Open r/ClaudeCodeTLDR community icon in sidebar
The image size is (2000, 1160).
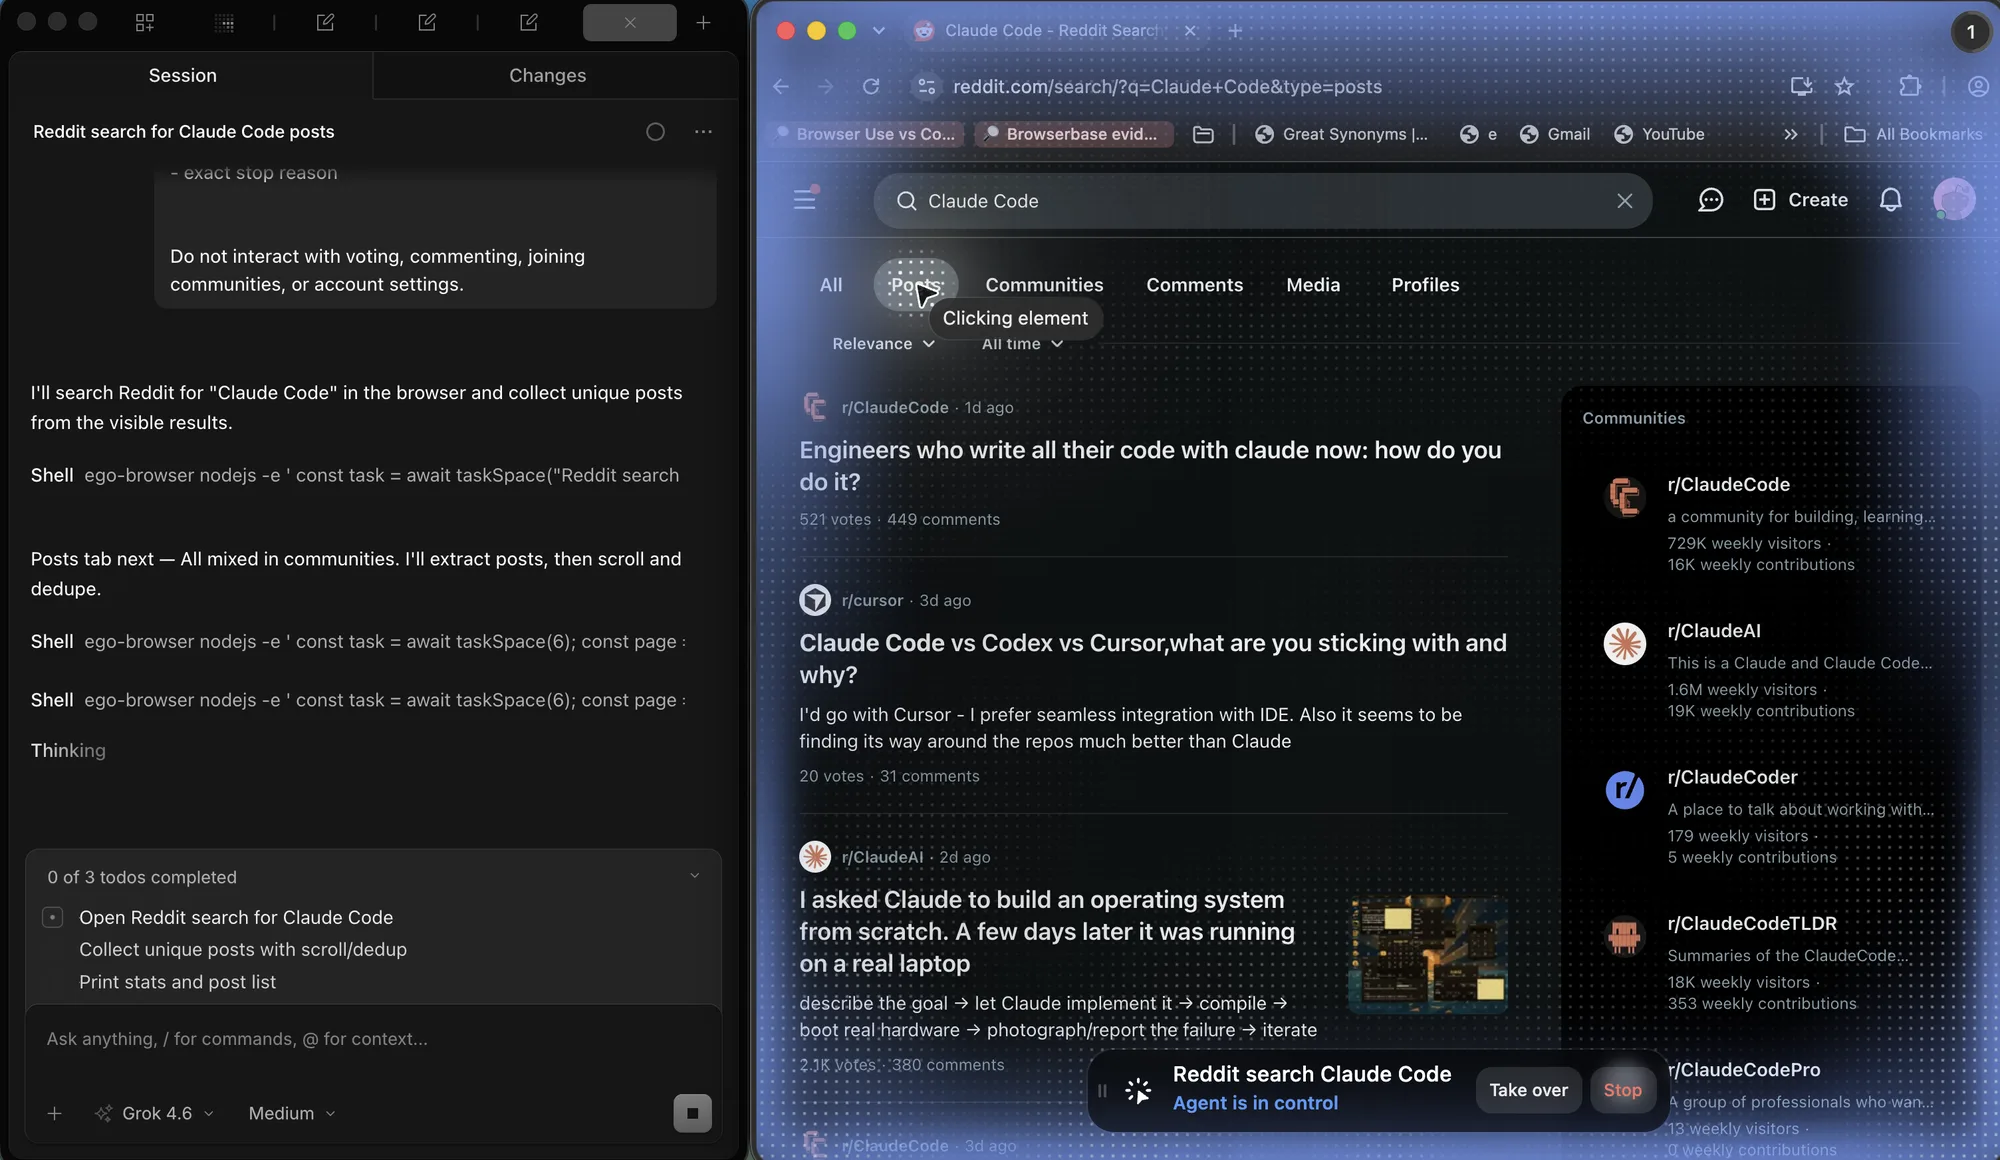[x=1624, y=936]
